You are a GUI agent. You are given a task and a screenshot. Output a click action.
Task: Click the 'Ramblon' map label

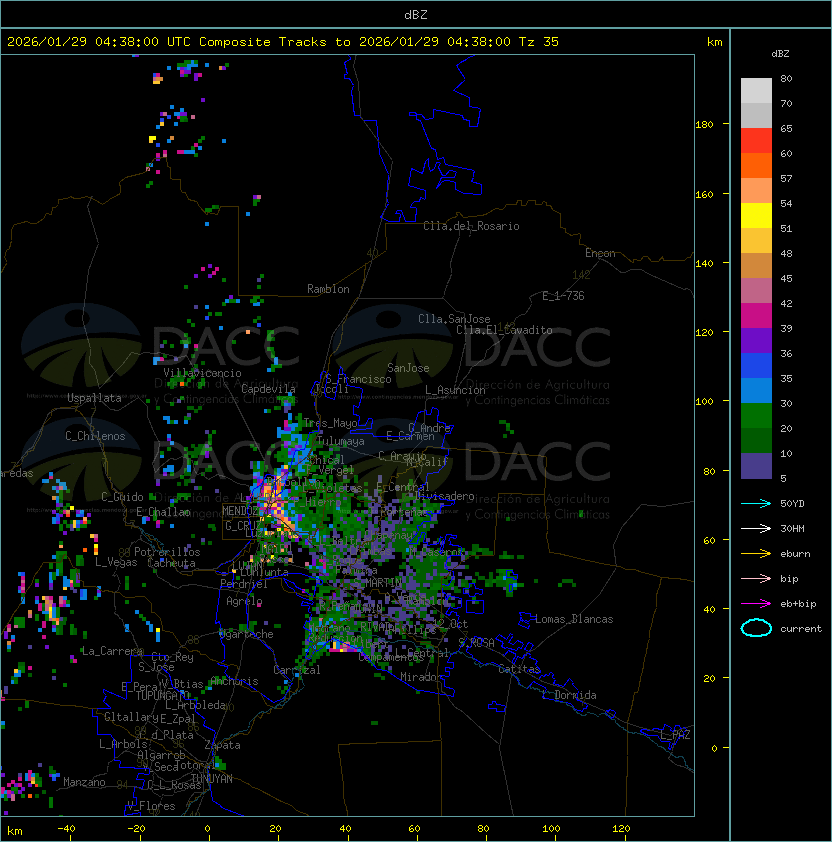(x=328, y=289)
